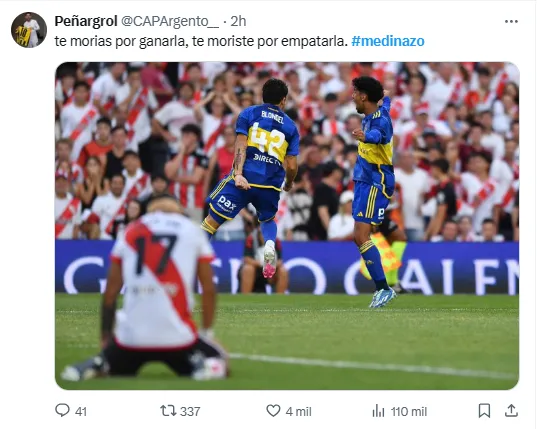Viewport: 537px width, 429px height.
Task: Click the 337 reposts count
Action: (190, 411)
